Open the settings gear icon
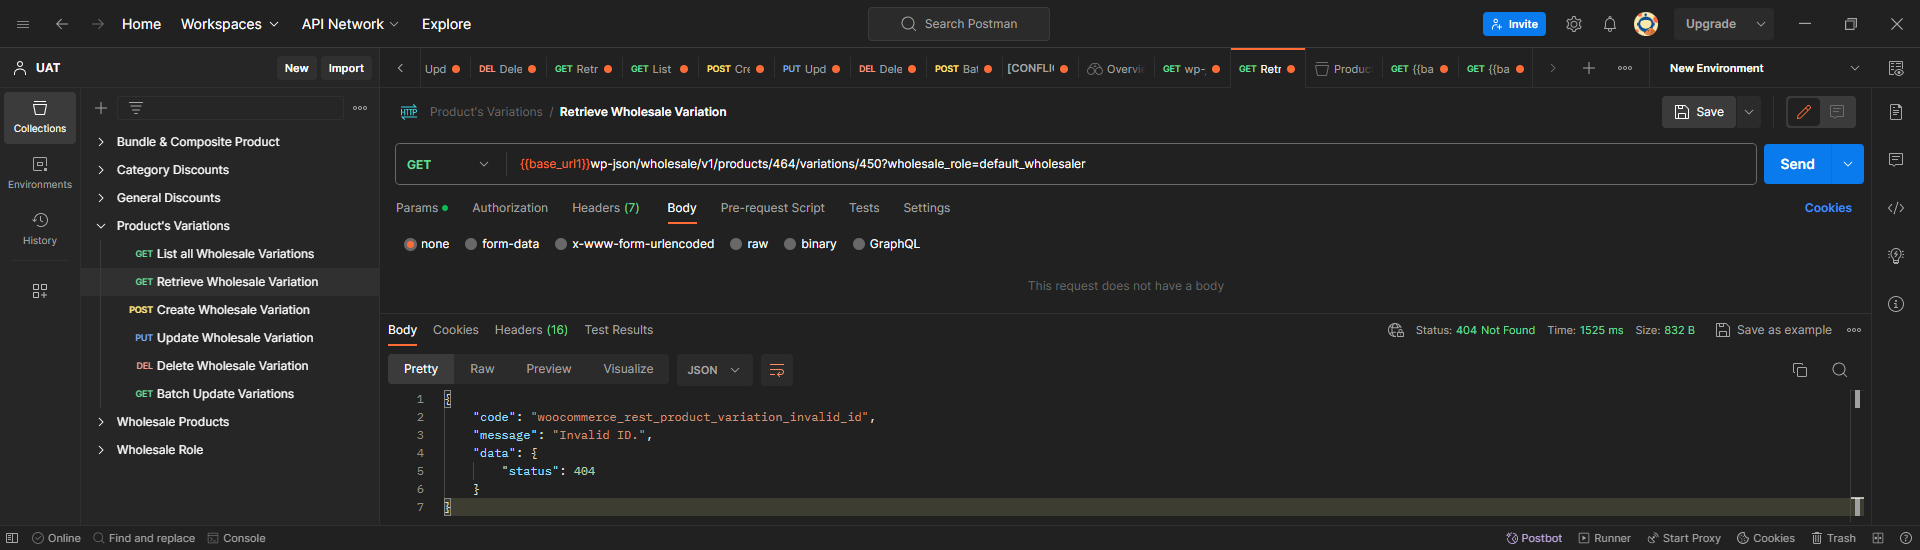The width and height of the screenshot is (1920, 550). click(x=1574, y=24)
